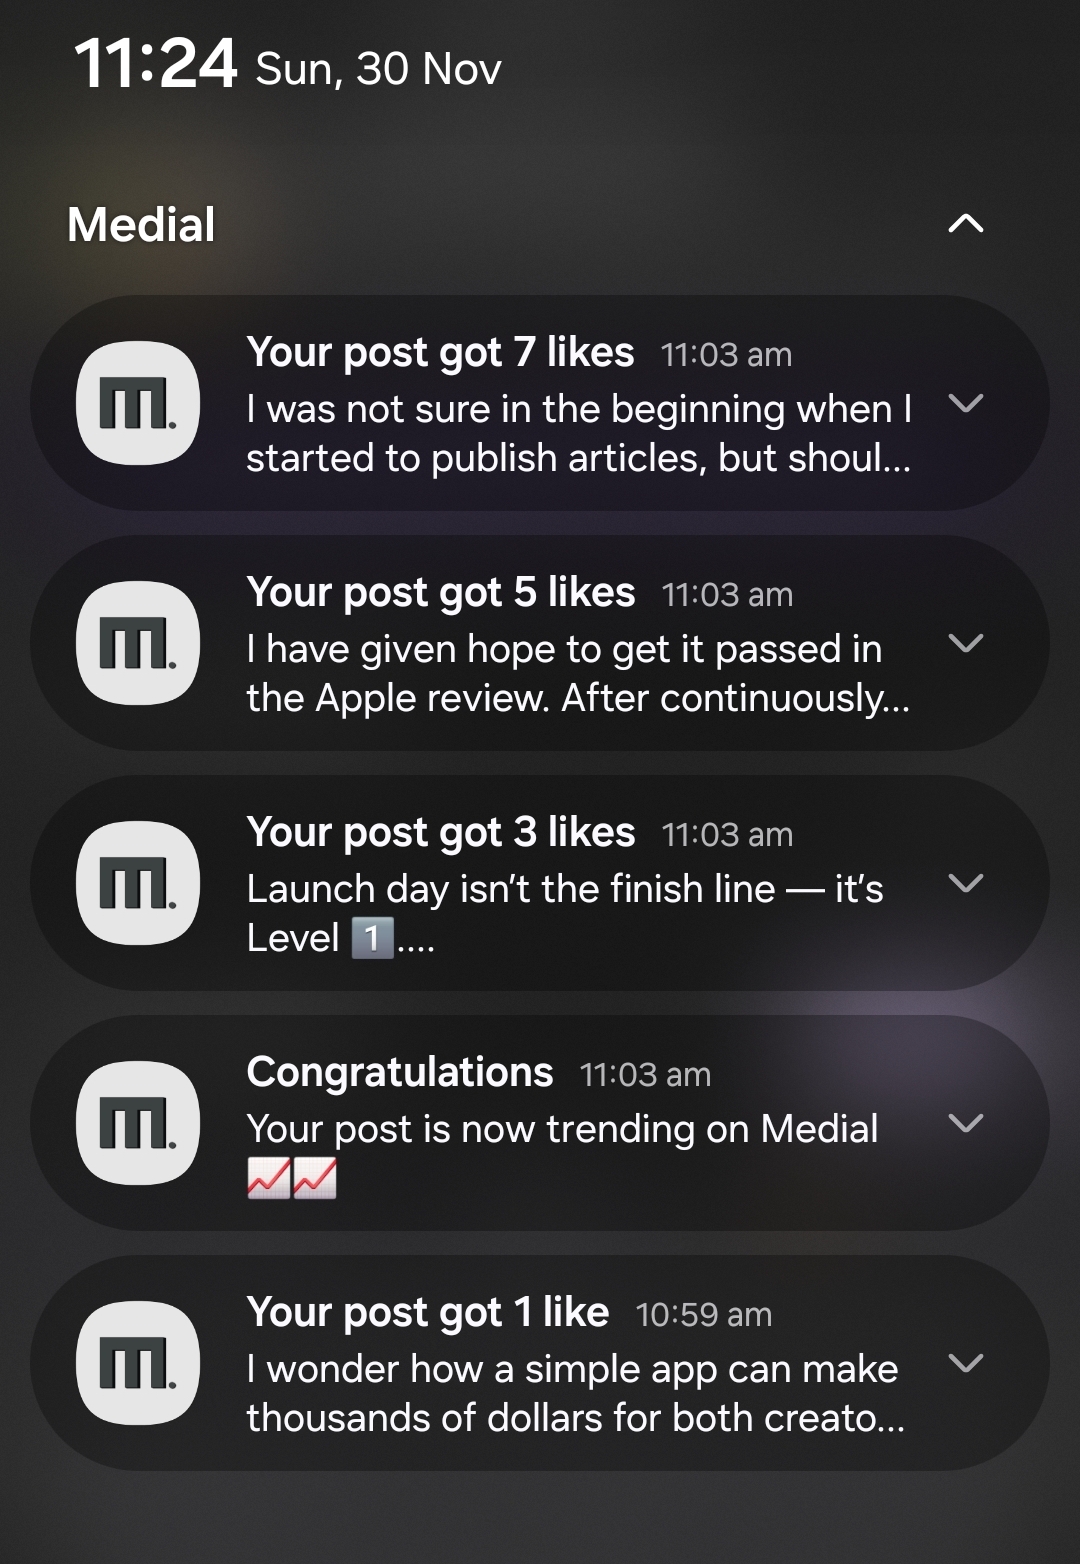Expand the Congratulations trending notification
Image resolution: width=1080 pixels, height=1564 pixels.
(x=965, y=1123)
